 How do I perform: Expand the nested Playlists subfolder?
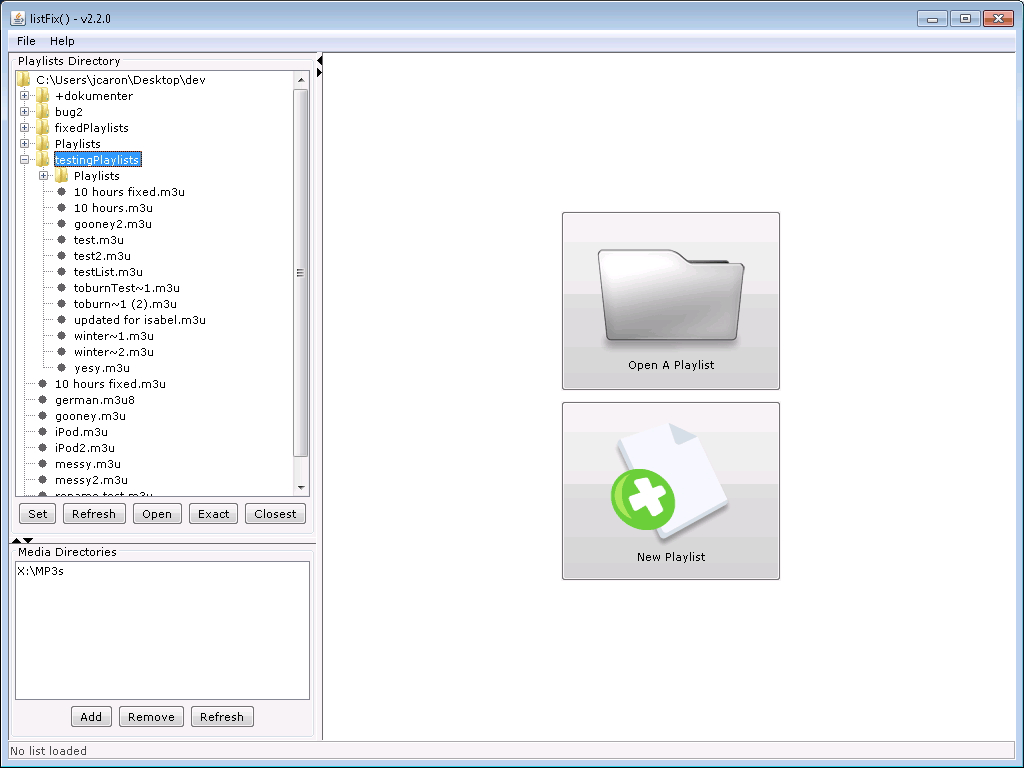[44, 176]
